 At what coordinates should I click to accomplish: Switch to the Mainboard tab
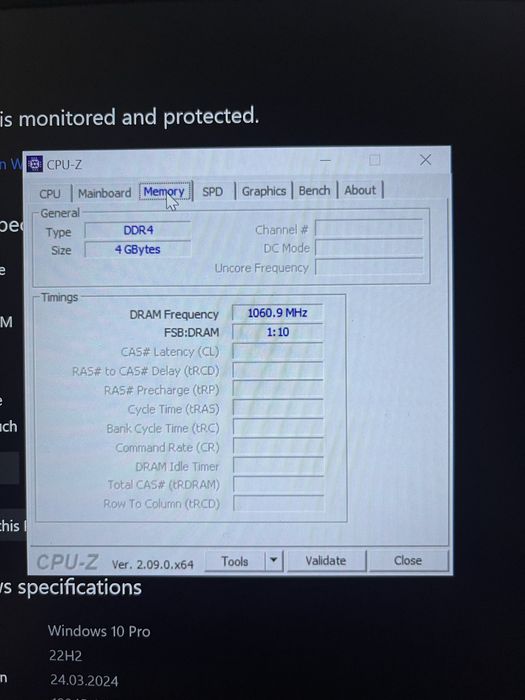pos(104,193)
